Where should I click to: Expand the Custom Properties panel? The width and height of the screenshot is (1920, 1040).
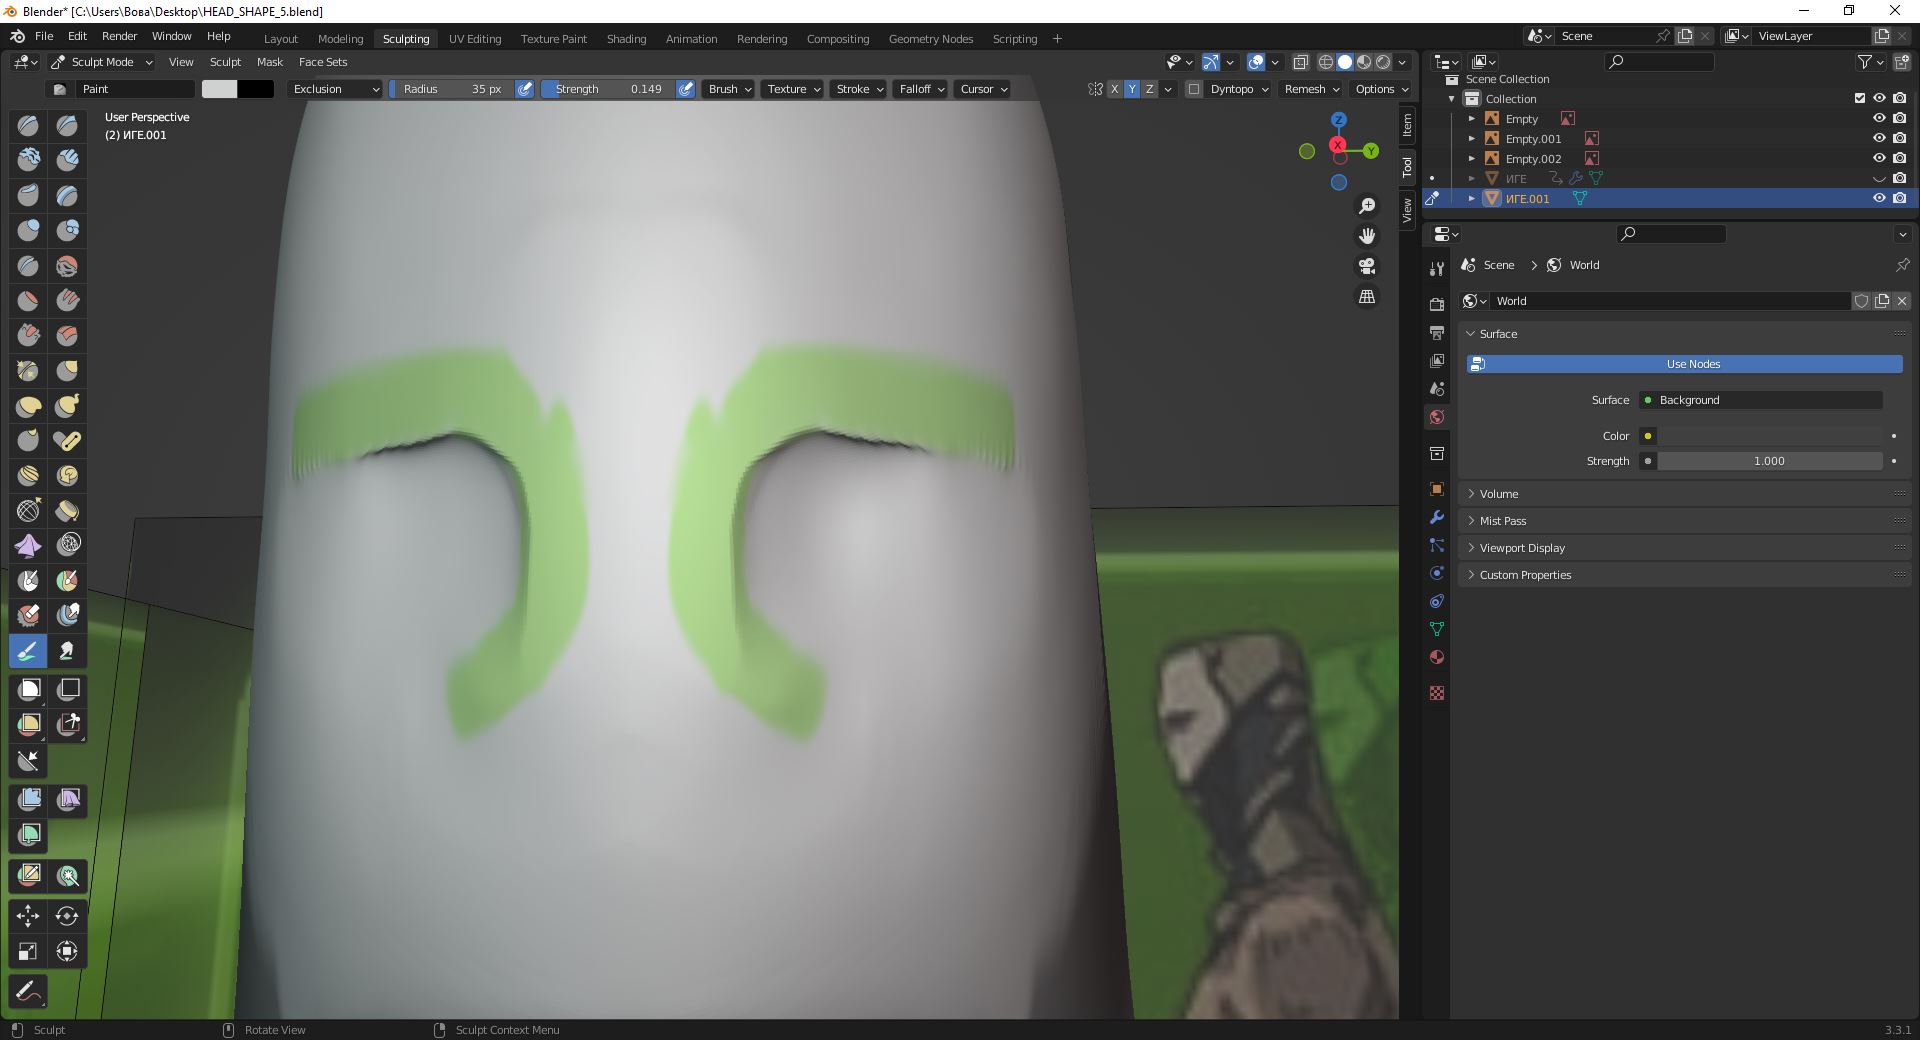point(1685,575)
